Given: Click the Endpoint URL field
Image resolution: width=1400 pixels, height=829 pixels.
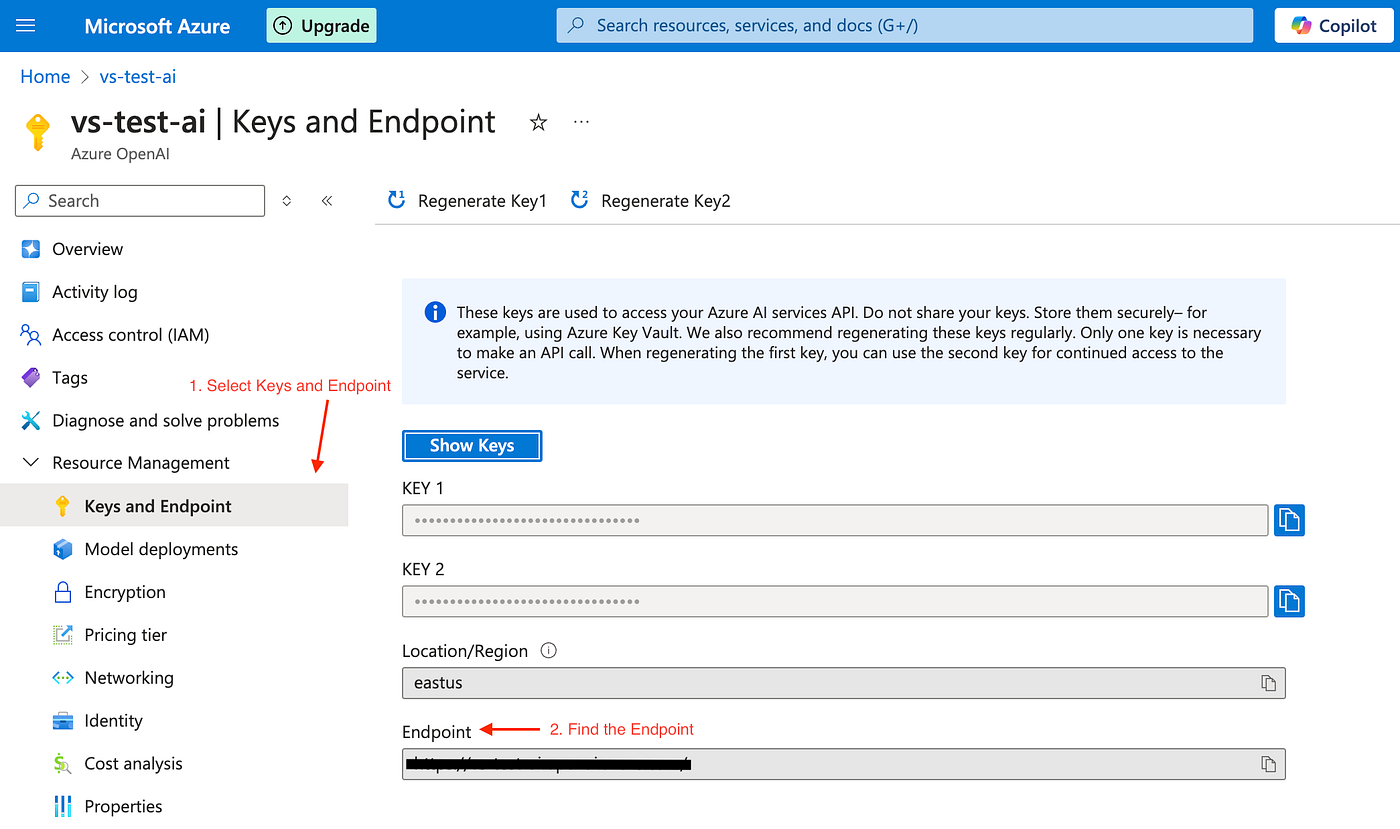Looking at the screenshot, I should 843,764.
